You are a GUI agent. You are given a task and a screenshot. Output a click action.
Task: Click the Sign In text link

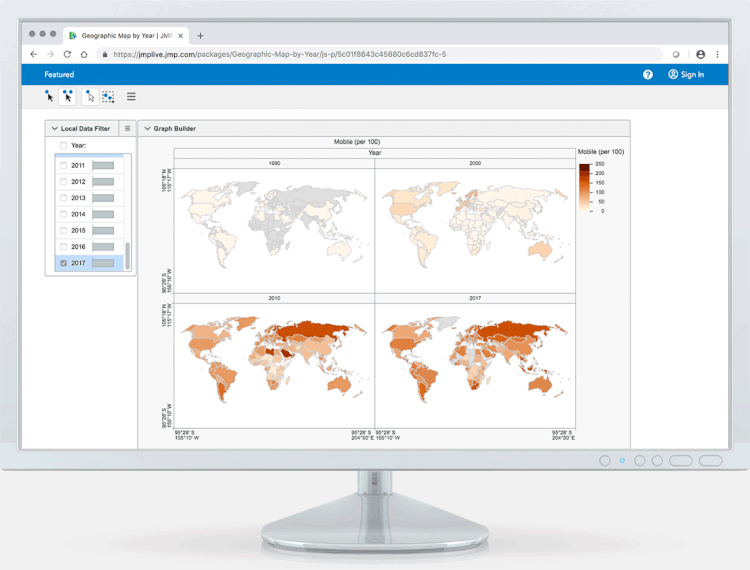point(692,75)
